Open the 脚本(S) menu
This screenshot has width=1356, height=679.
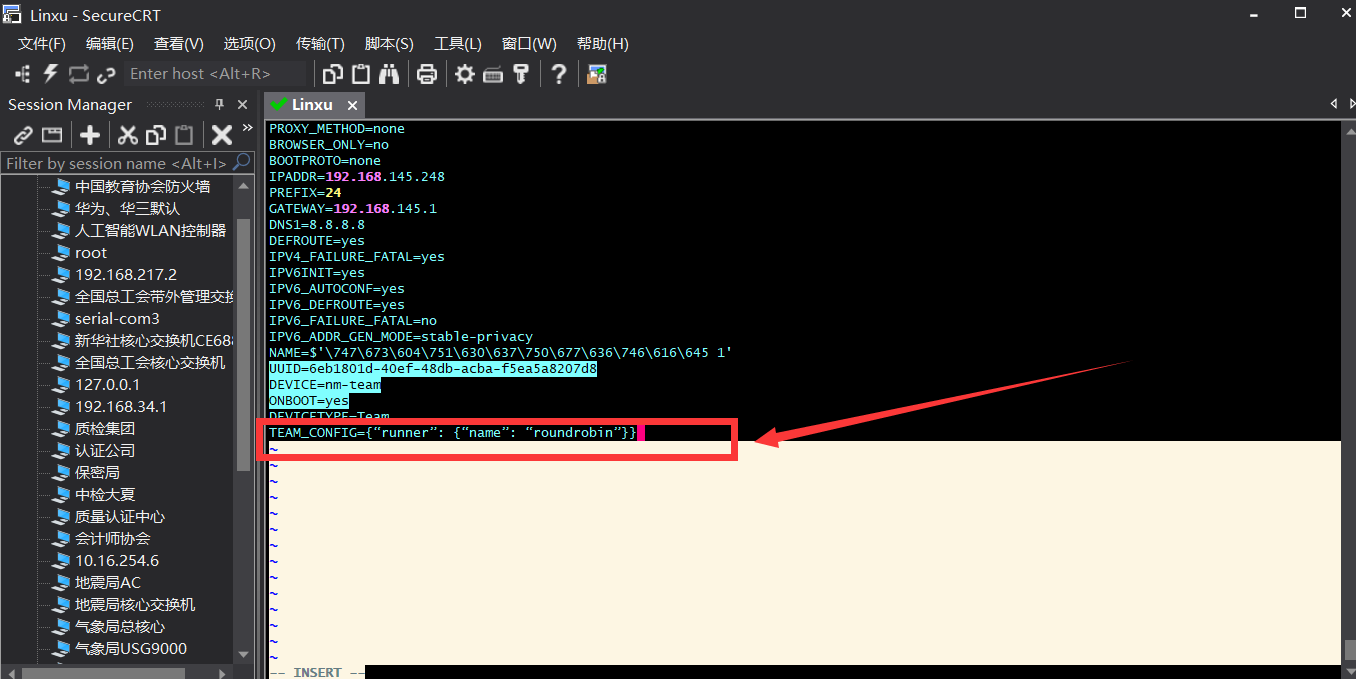(x=389, y=44)
